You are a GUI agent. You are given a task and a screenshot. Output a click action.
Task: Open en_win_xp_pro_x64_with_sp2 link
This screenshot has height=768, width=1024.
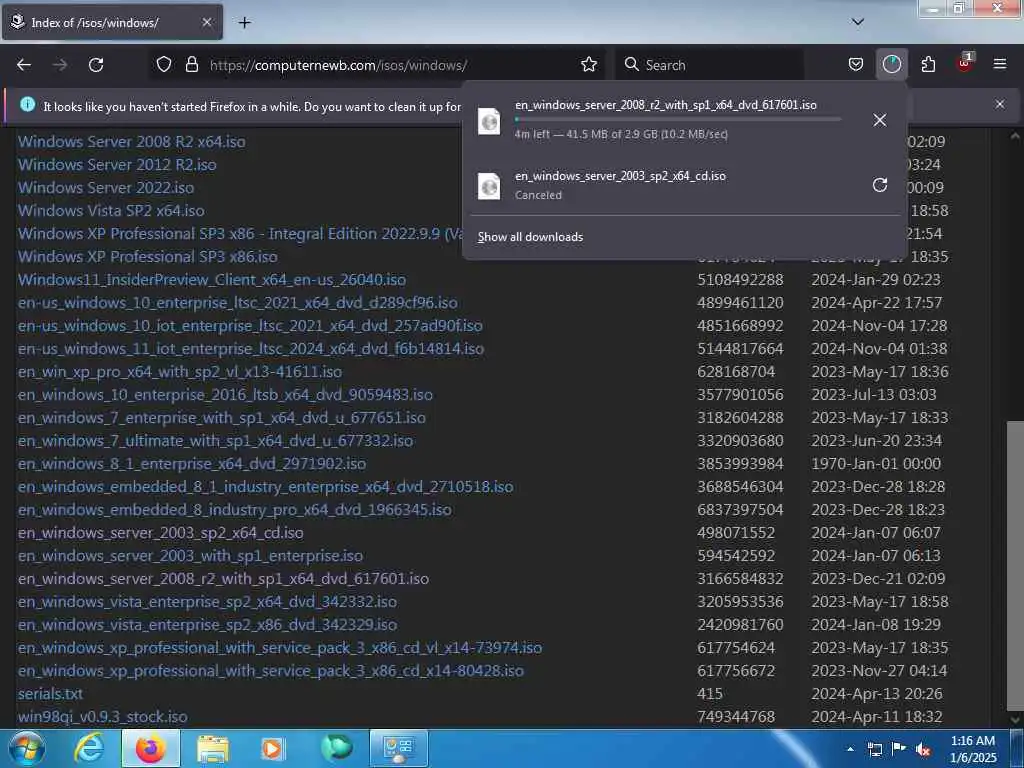click(x=180, y=372)
